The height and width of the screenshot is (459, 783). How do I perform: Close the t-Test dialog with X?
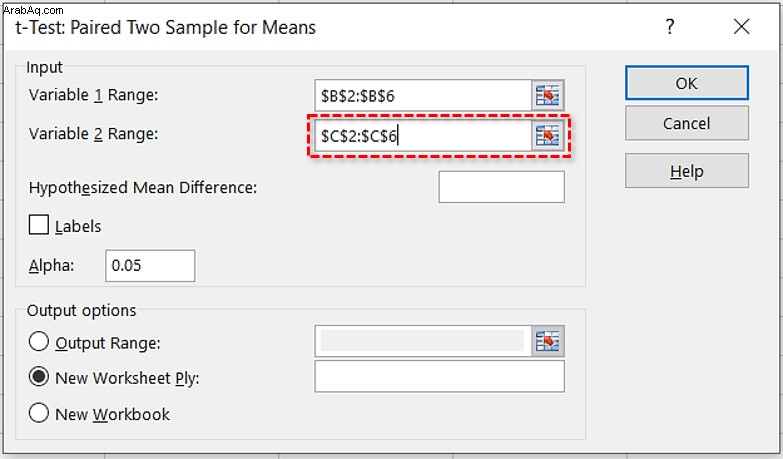click(x=742, y=26)
